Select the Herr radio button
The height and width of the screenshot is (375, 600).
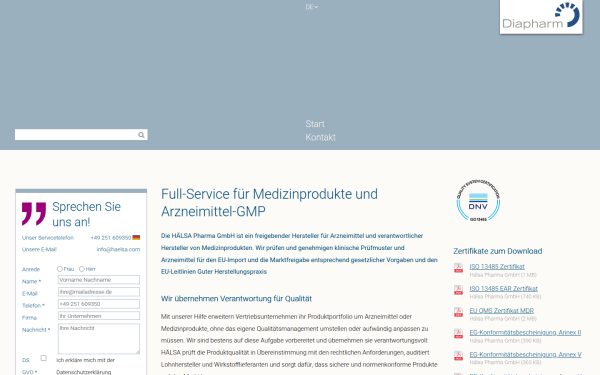point(82,269)
